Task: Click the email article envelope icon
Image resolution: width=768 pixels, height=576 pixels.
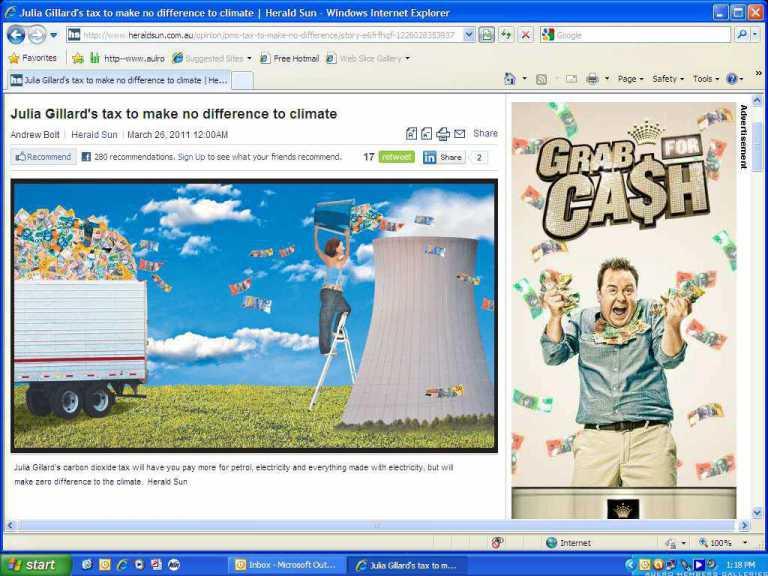Action: (460, 134)
